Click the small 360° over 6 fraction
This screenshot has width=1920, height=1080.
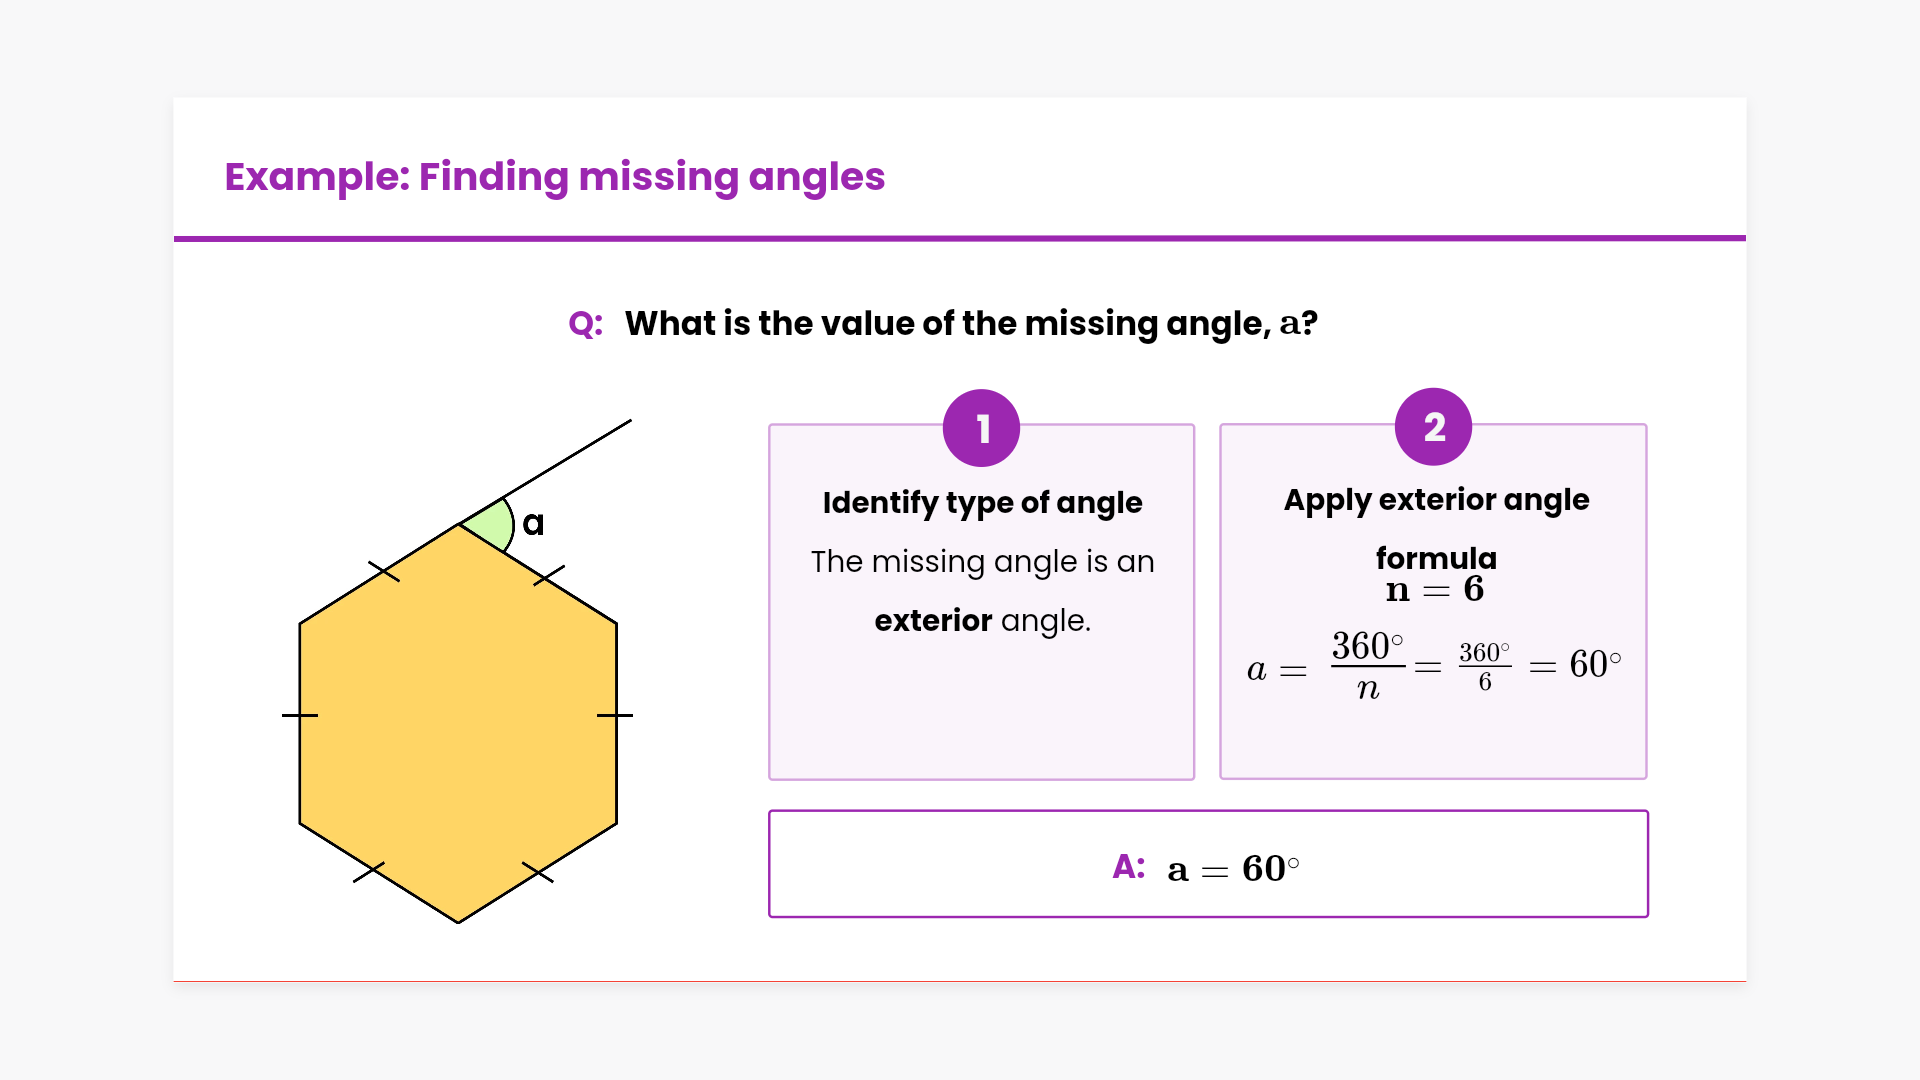pos(1484,666)
